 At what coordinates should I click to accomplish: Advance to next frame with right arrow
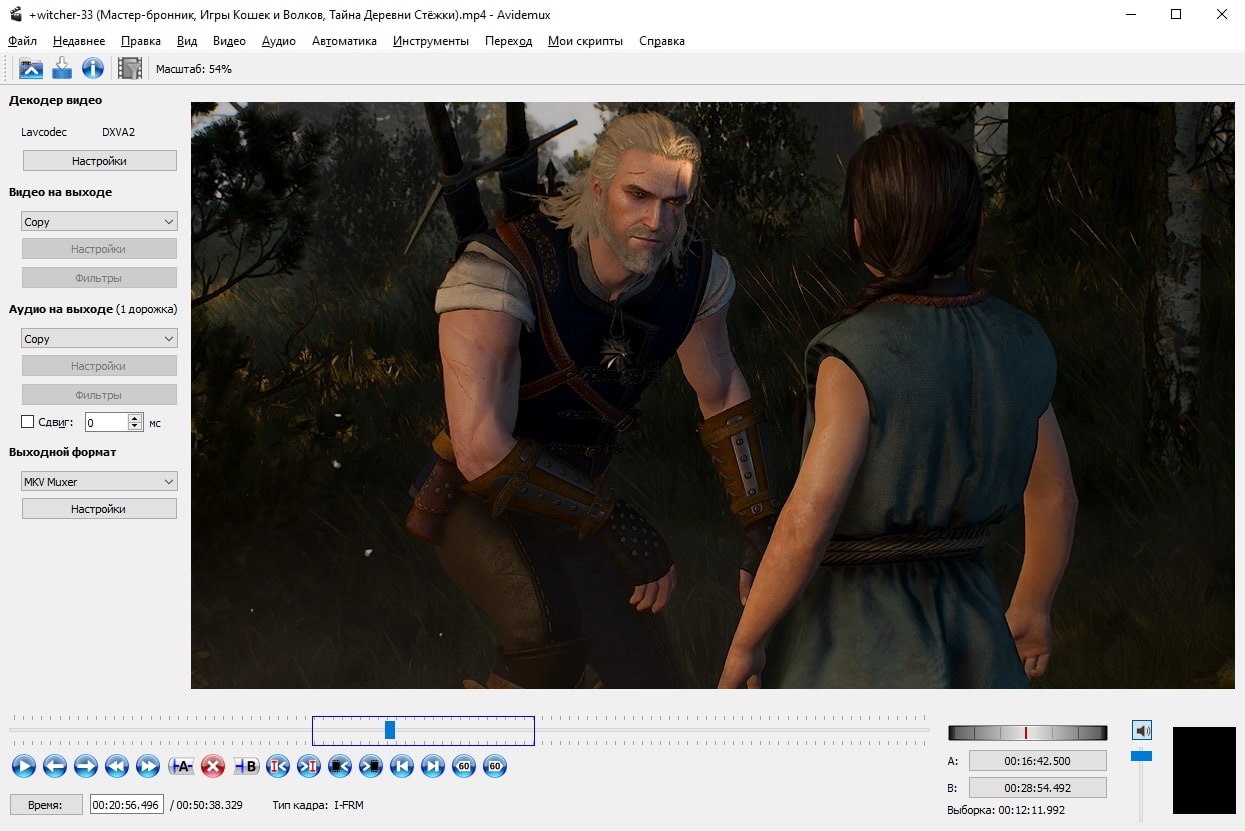tap(86, 767)
